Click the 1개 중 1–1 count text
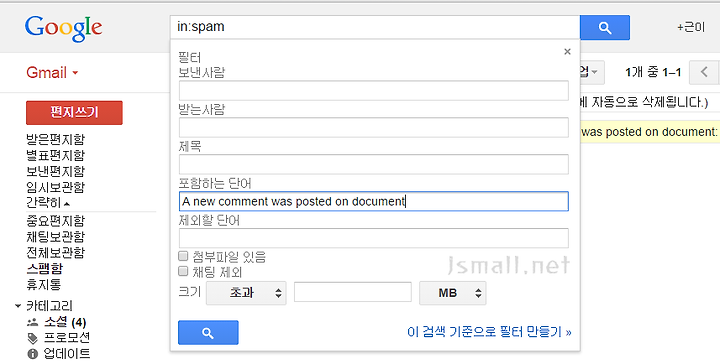The width and height of the screenshot is (720, 364). [x=653, y=72]
